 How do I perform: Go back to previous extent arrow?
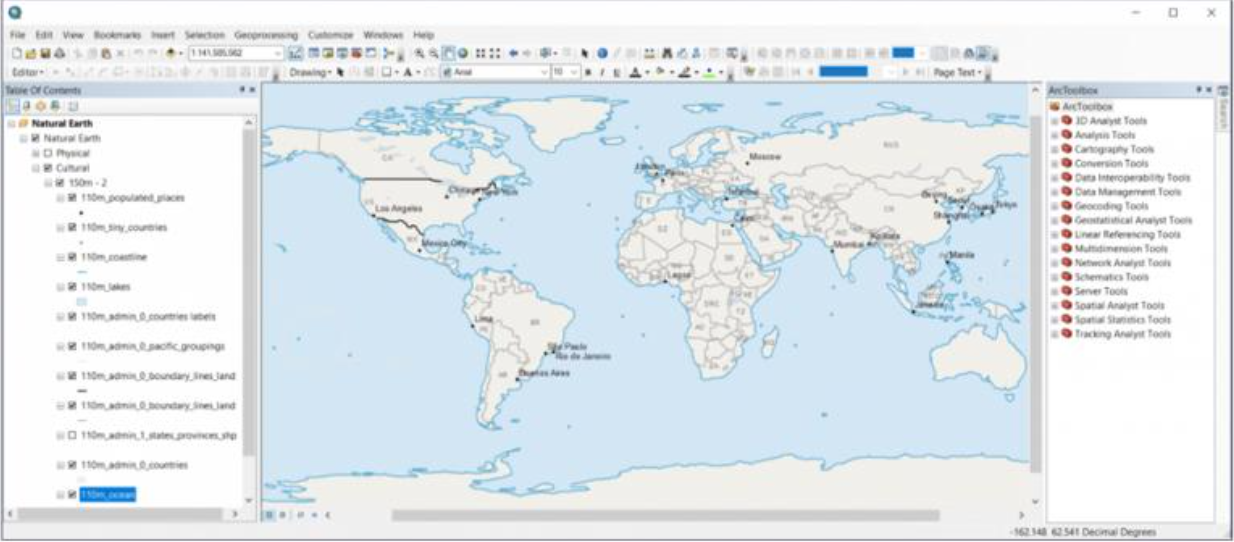tap(513, 52)
